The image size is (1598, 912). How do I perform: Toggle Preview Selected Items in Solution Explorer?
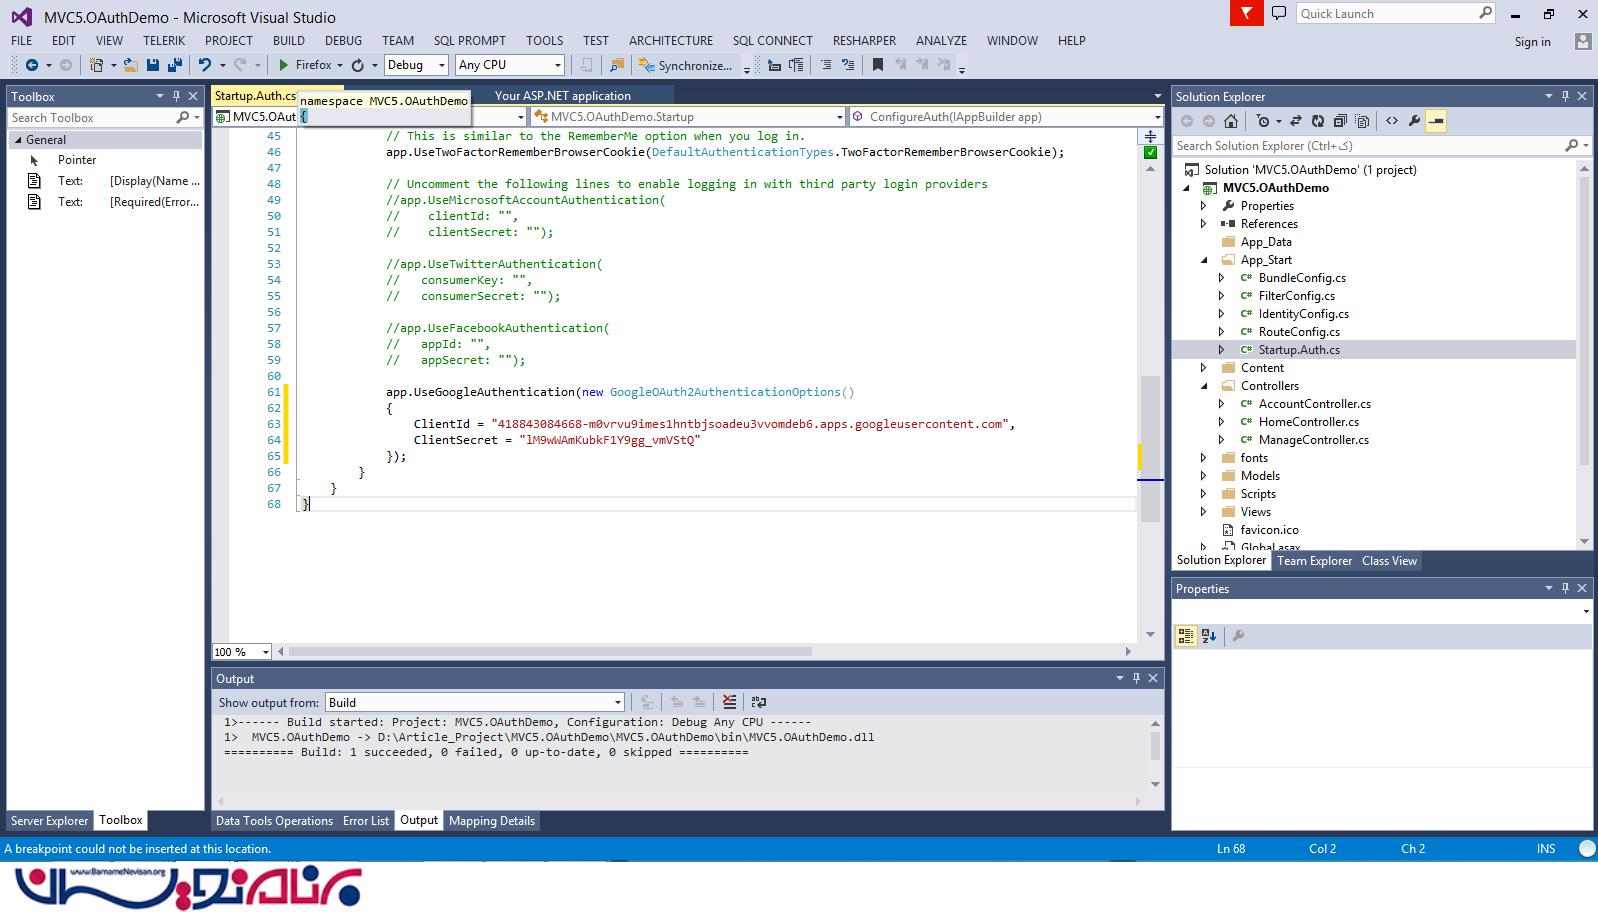pyautogui.click(x=1436, y=121)
